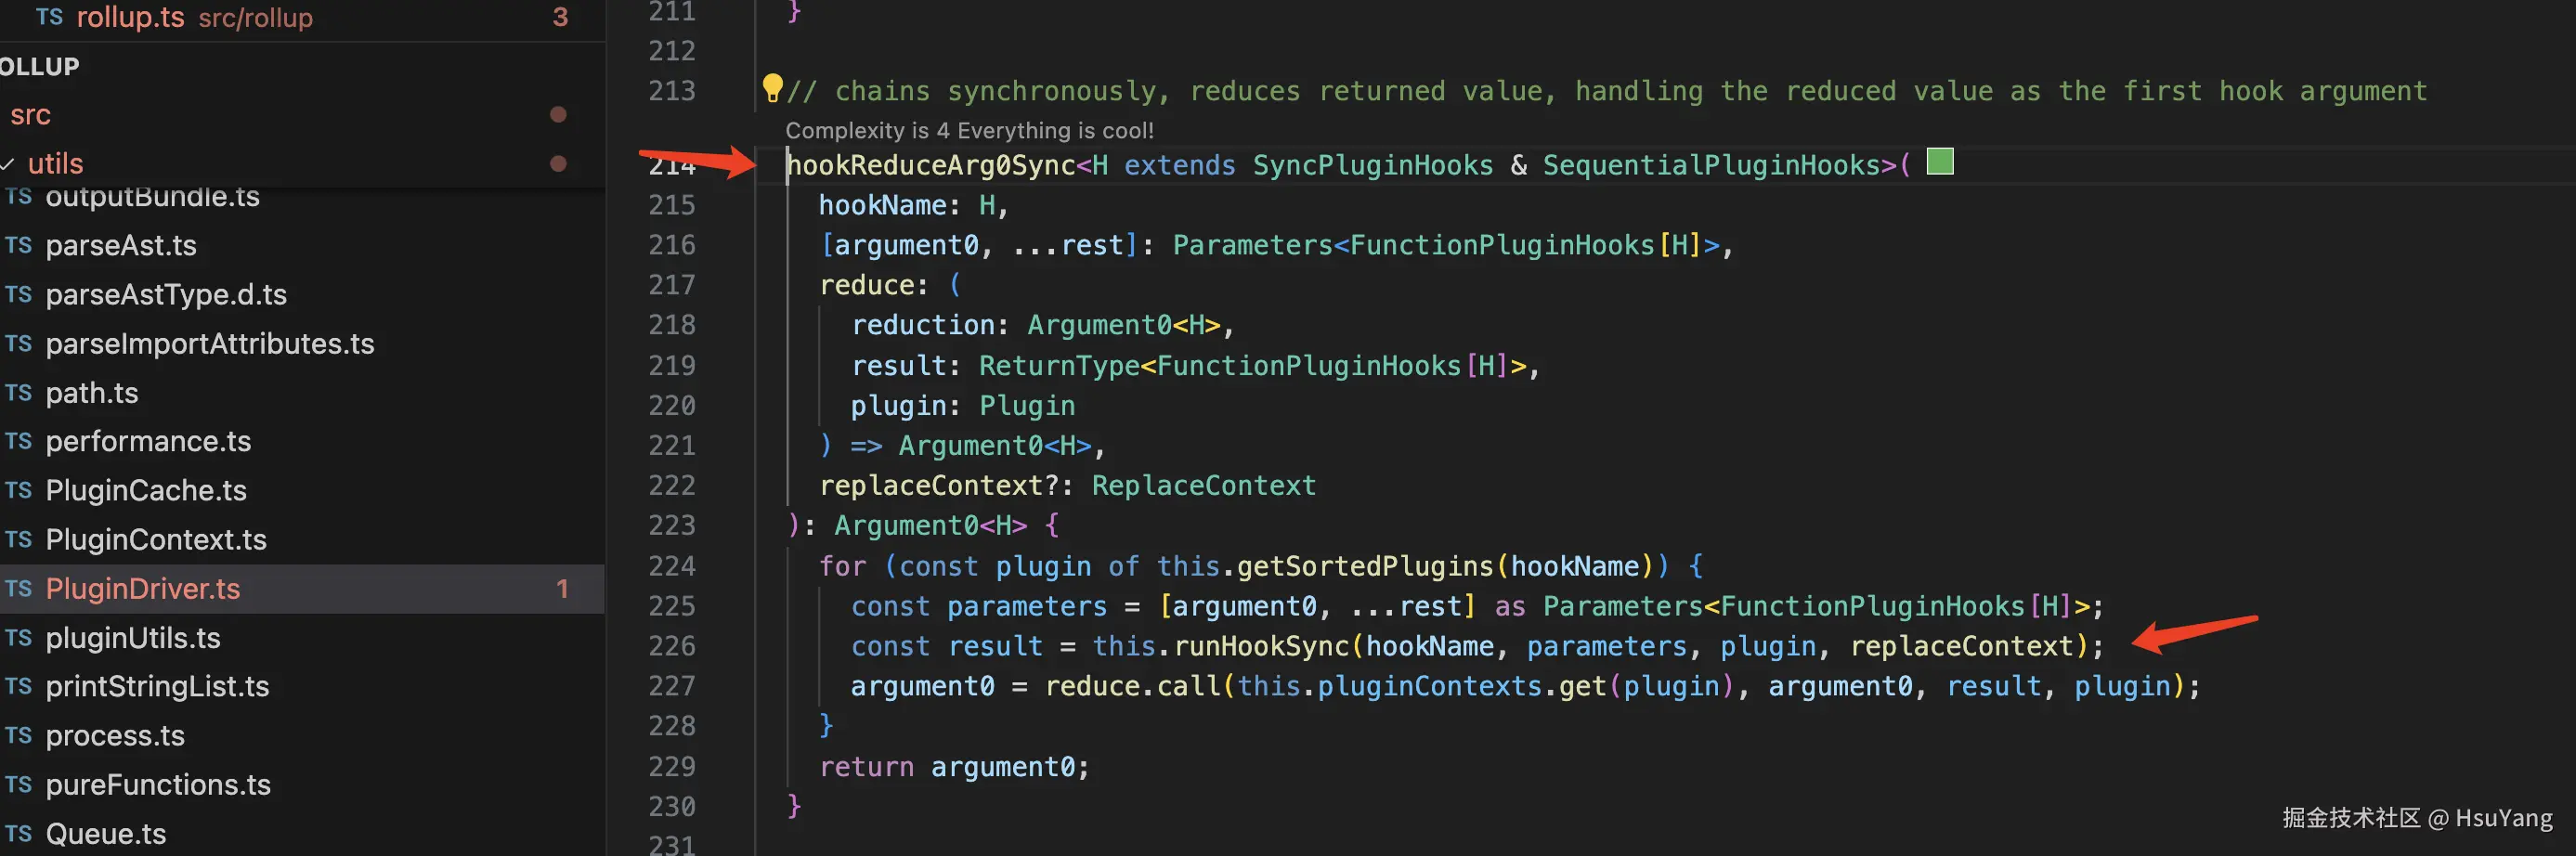Screen dimensions: 2576x856
Task: Click SequentialPluginHooks type on line 214
Action: [1712, 165]
